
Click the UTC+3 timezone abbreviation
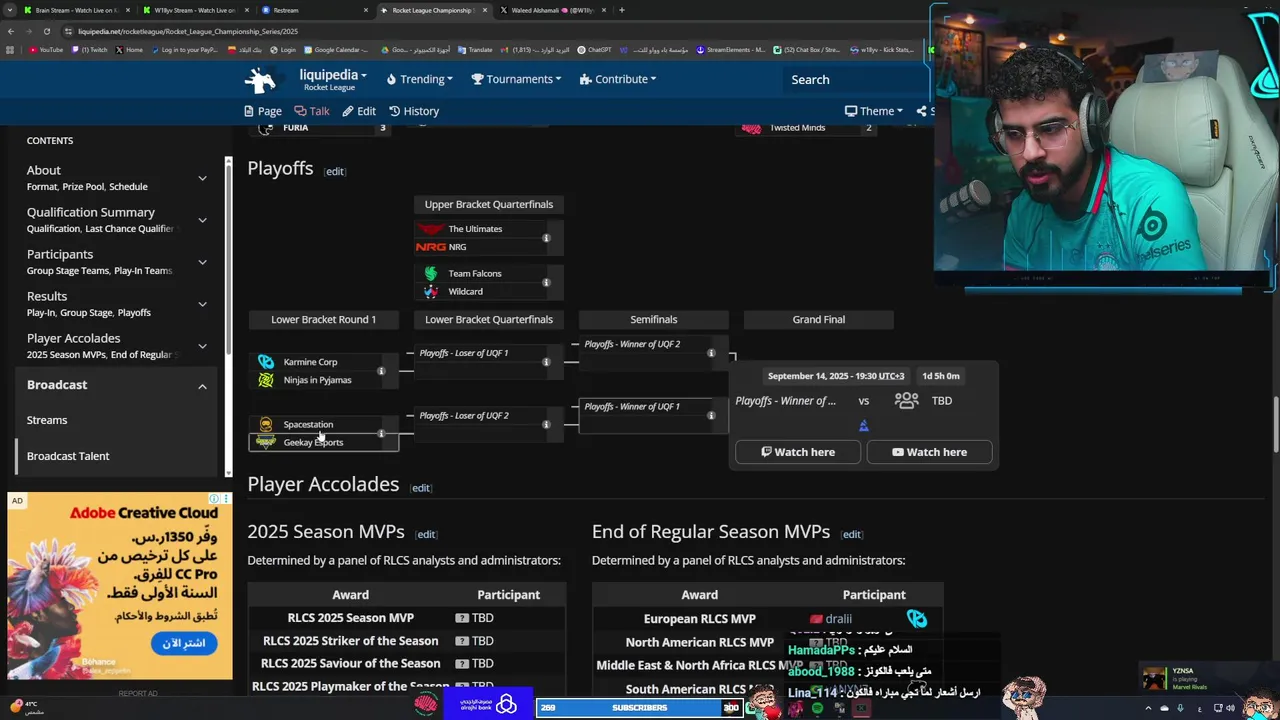(x=891, y=376)
